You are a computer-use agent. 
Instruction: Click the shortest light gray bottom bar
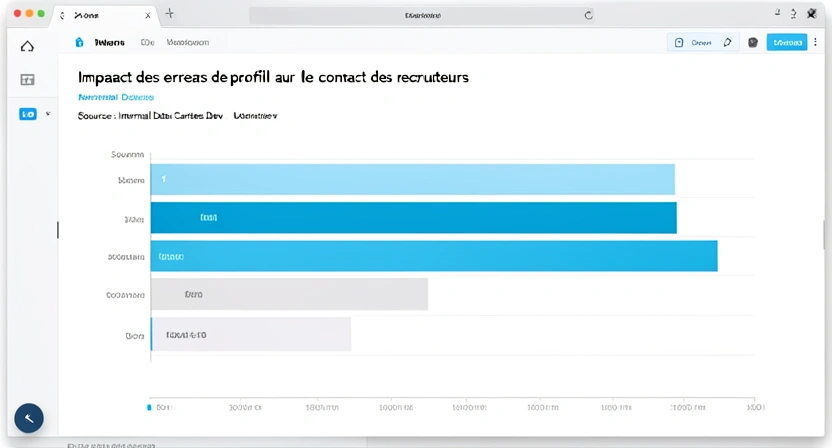[251, 334]
